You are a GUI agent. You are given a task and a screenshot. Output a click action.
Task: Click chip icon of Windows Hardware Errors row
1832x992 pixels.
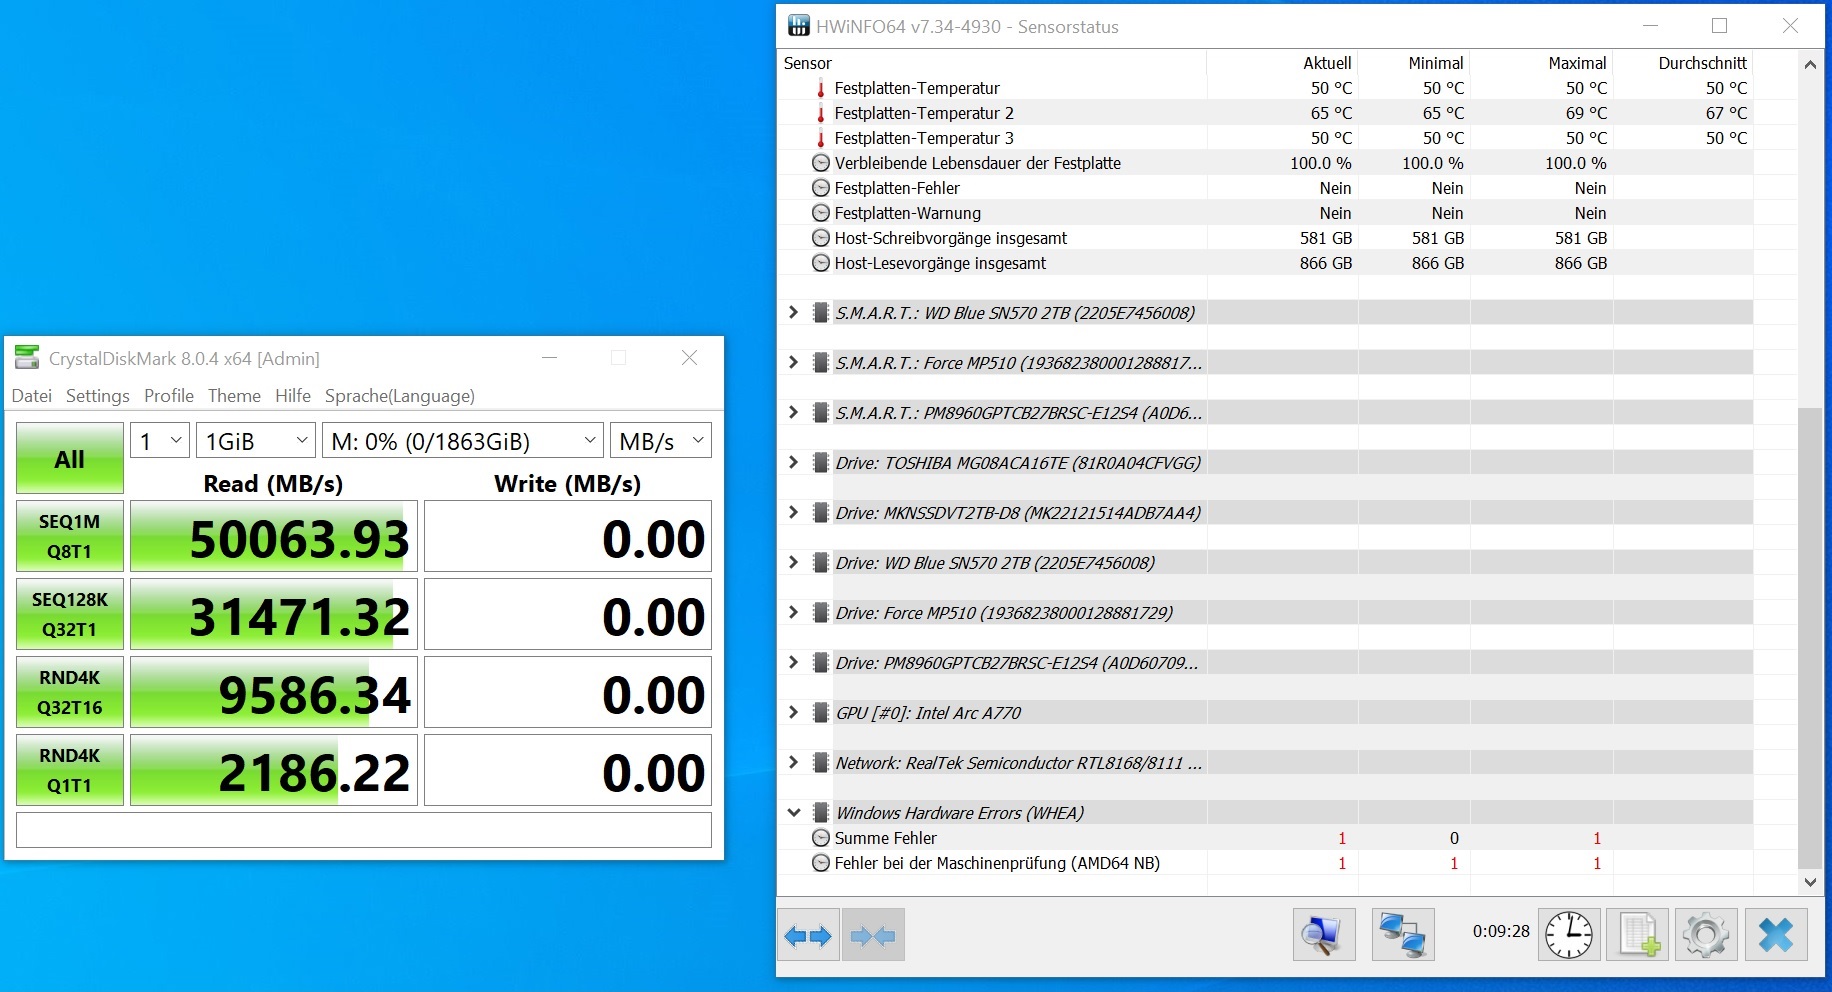click(821, 813)
